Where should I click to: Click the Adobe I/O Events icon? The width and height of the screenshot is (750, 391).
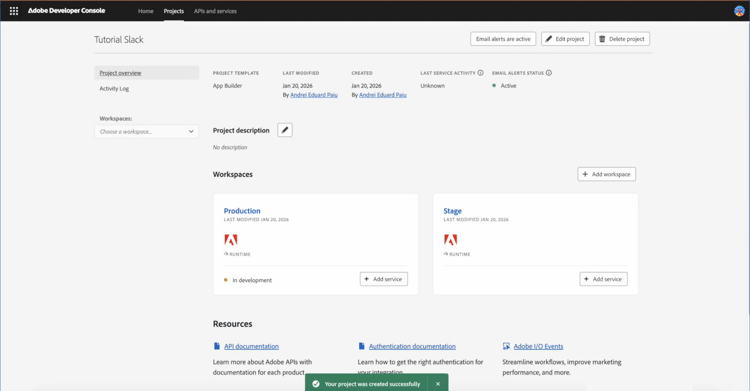click(x=506, y=346)
